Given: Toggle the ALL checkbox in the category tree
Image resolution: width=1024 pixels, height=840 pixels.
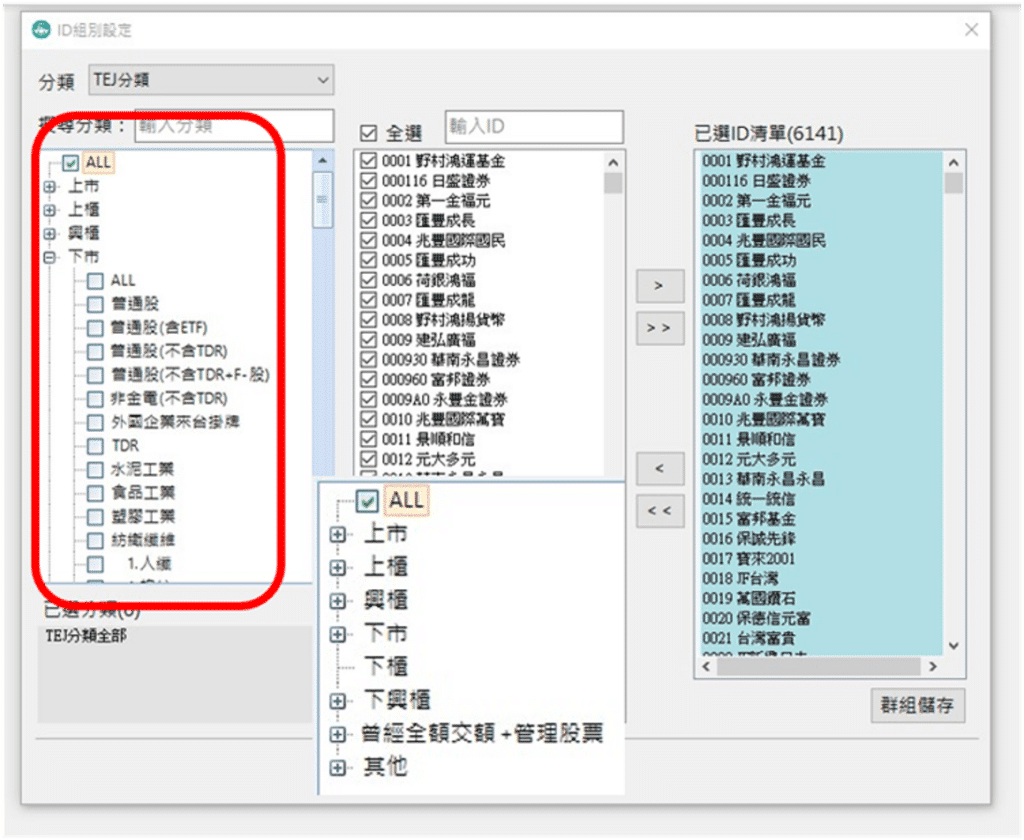Looking at the screenshot, I should [68, 161].
